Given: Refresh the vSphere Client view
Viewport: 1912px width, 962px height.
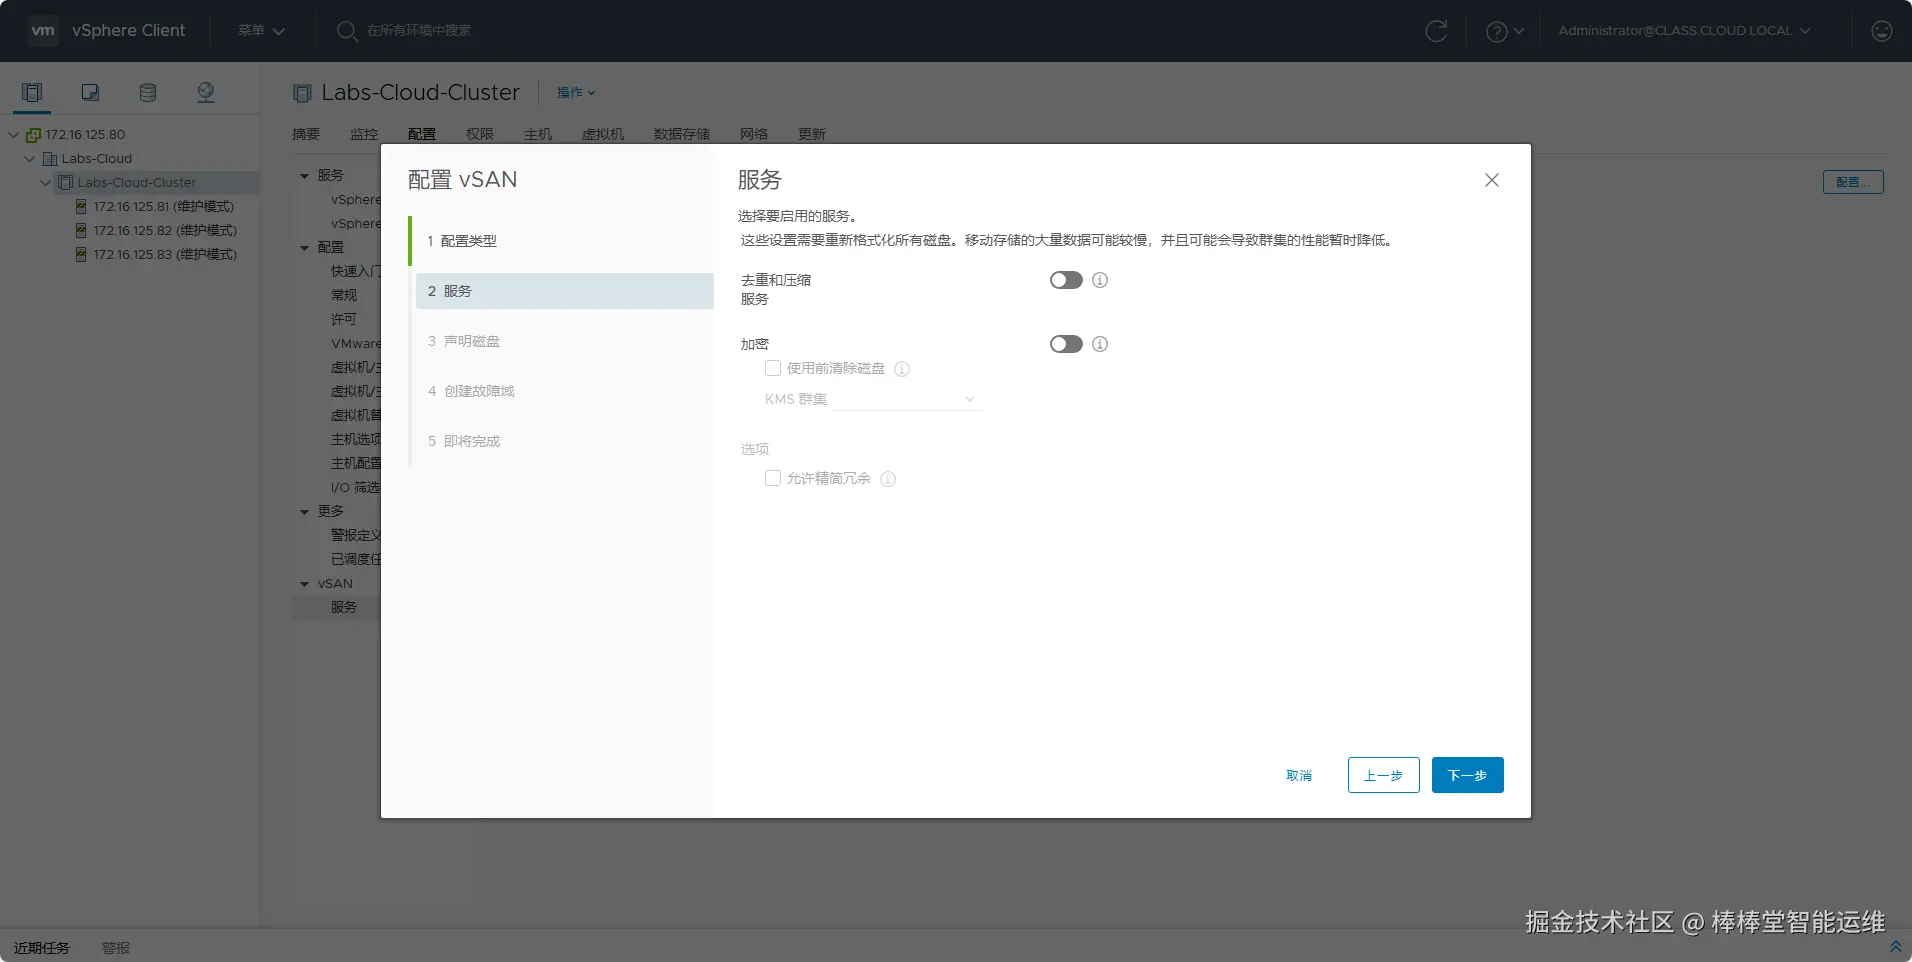Looking at the screenshot, I should click(1436, 31).
